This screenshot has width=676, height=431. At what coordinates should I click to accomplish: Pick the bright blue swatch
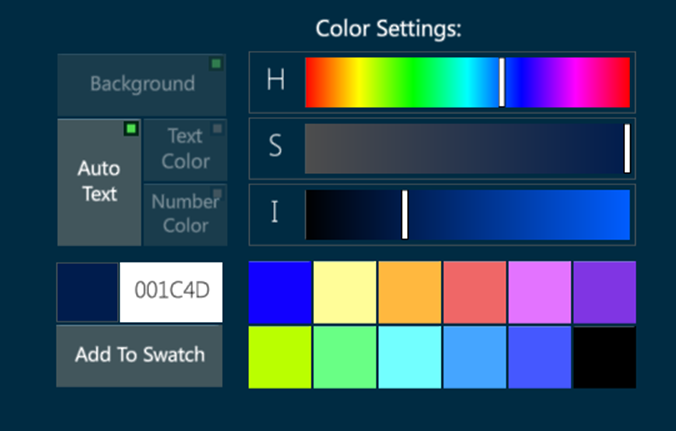[x=280, y=292]
